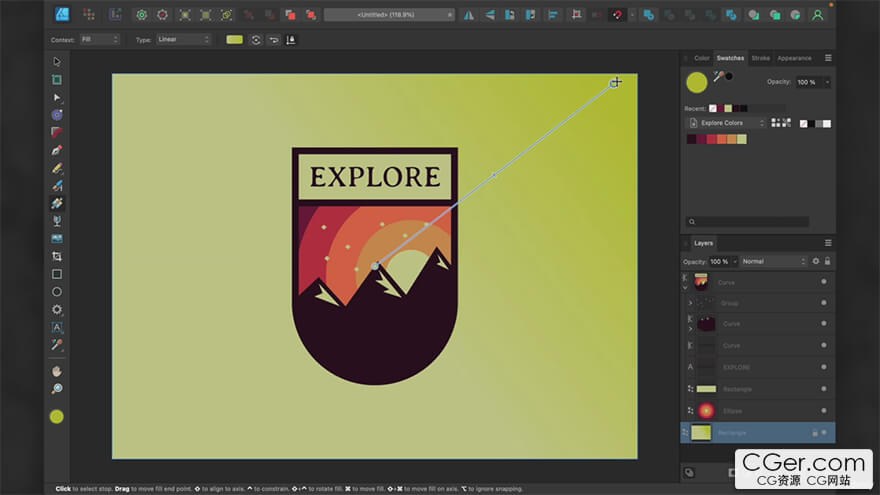
Task: Select the Move tool arrow in the toolbox
Action: tap(57, 62)
